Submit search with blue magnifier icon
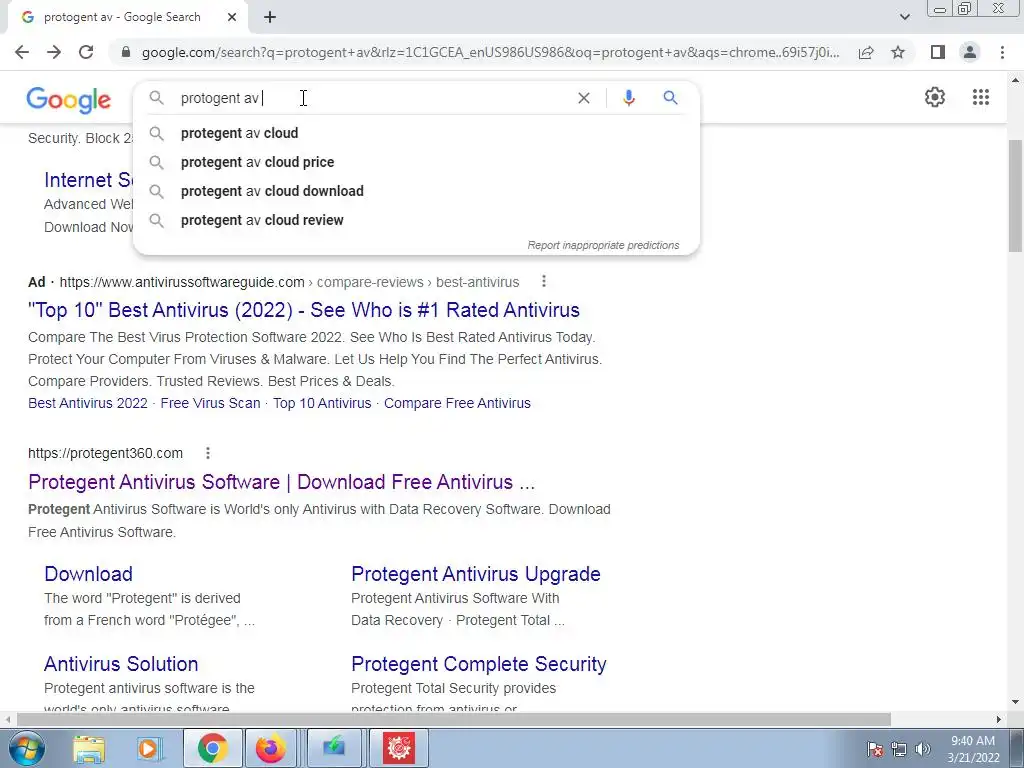The height and width of the screenshot is (768, 1024). 670,98
